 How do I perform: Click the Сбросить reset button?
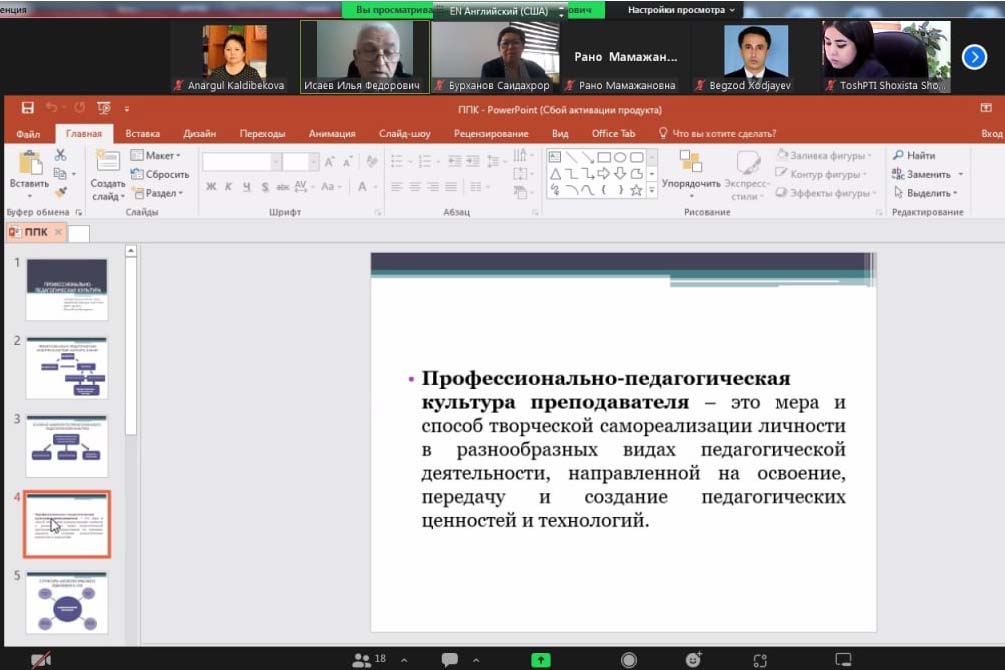click(159, 174)
